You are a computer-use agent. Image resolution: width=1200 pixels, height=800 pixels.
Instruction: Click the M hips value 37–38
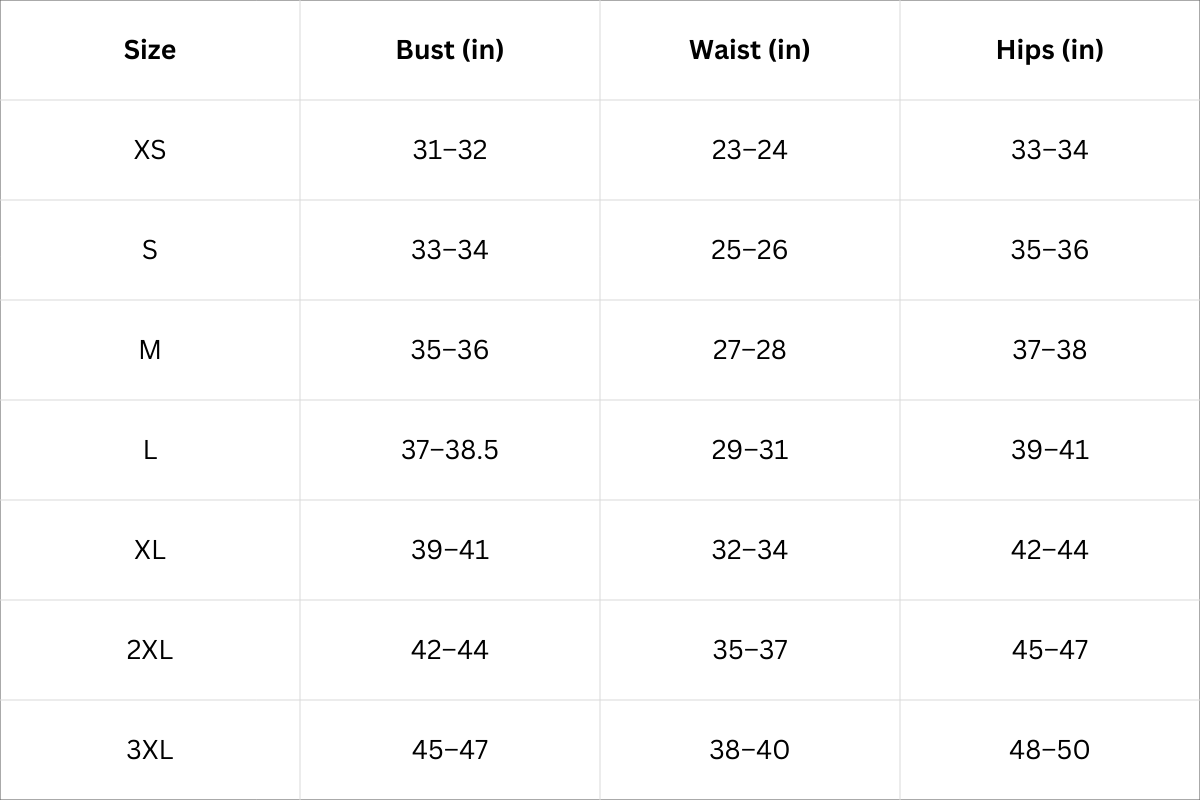tap(1050, 350)
